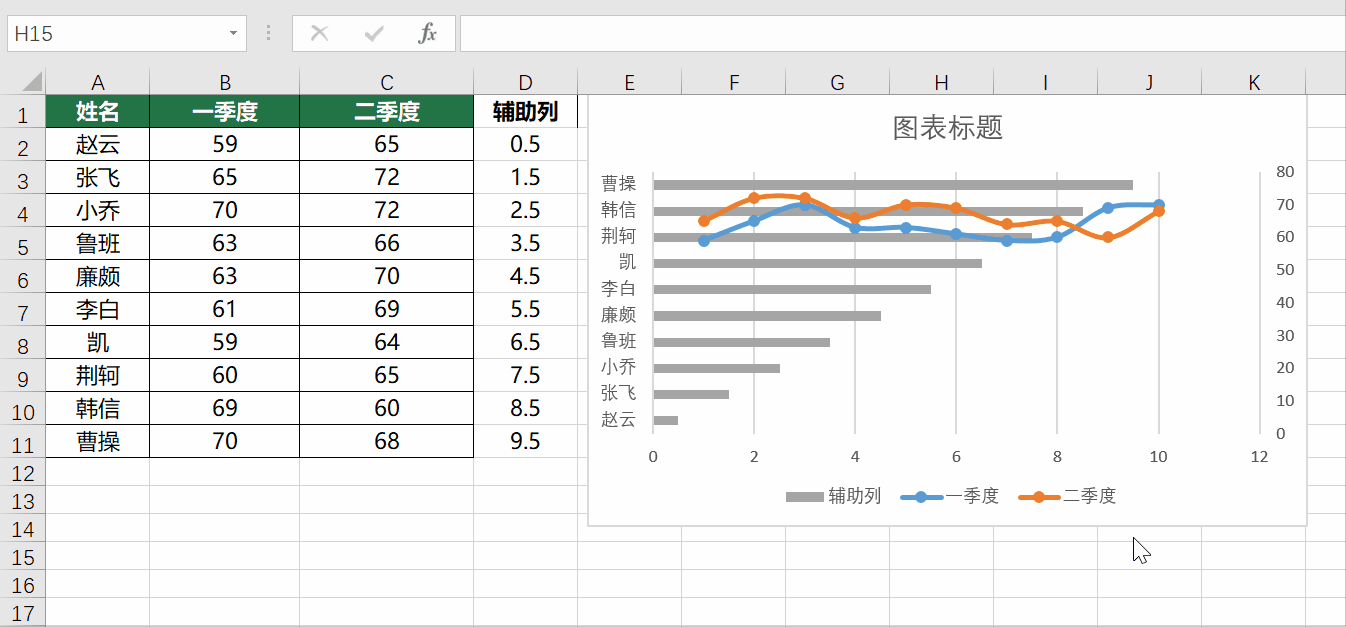Click the horizontal axis value 12
The width and height of the screenshot is (1346, 627).
(1259, 456)
